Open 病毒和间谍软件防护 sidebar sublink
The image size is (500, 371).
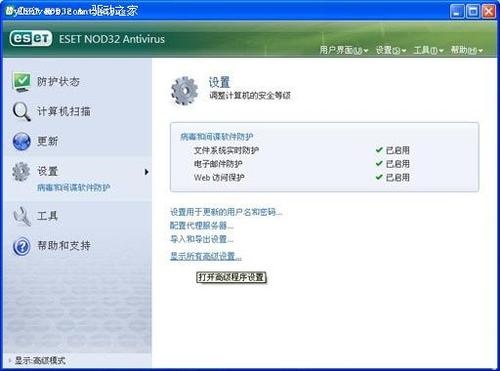tap(74, 188)
